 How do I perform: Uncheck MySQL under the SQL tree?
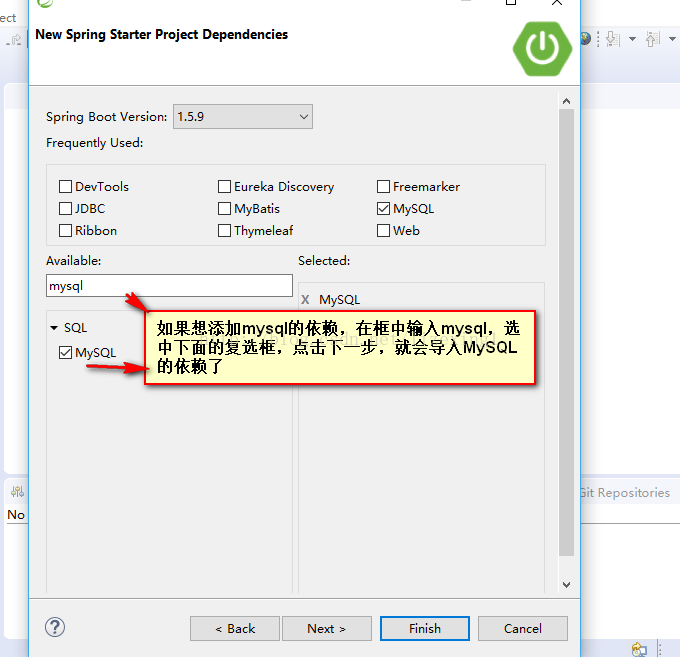[x=65, y=353]
